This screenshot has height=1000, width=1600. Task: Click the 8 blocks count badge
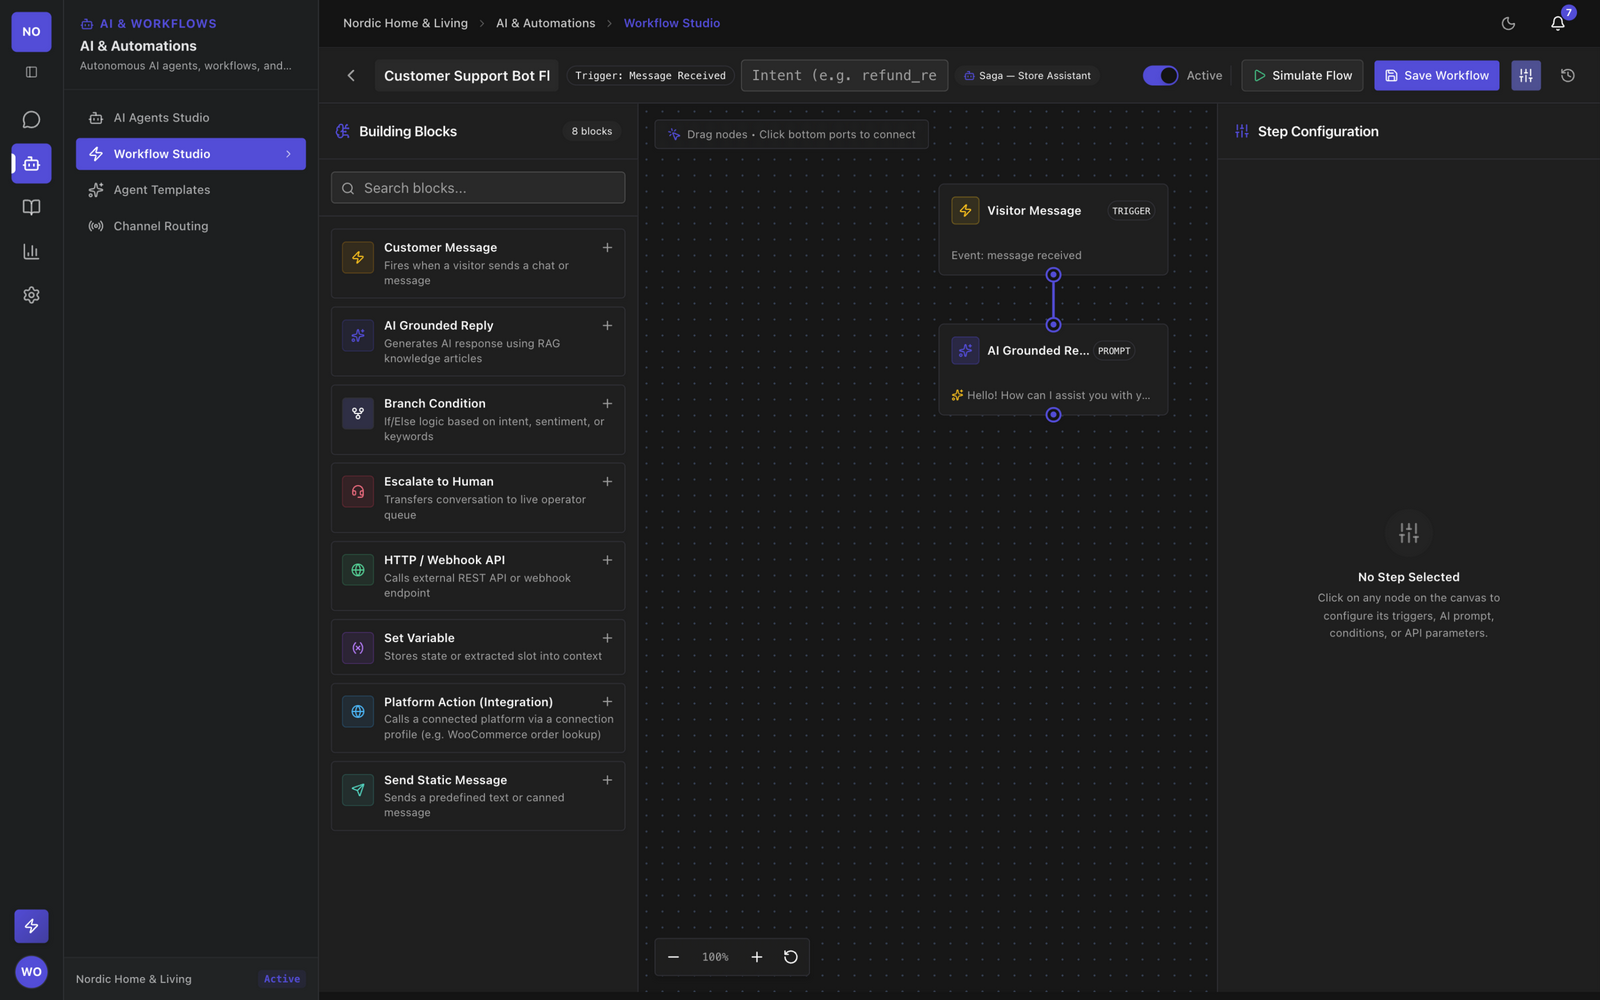(x=592, y=131)
